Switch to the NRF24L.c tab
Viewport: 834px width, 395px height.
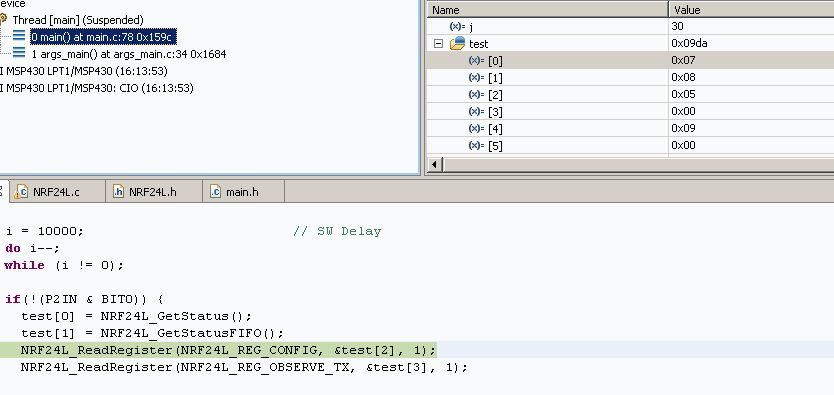[x=56, y=191]
